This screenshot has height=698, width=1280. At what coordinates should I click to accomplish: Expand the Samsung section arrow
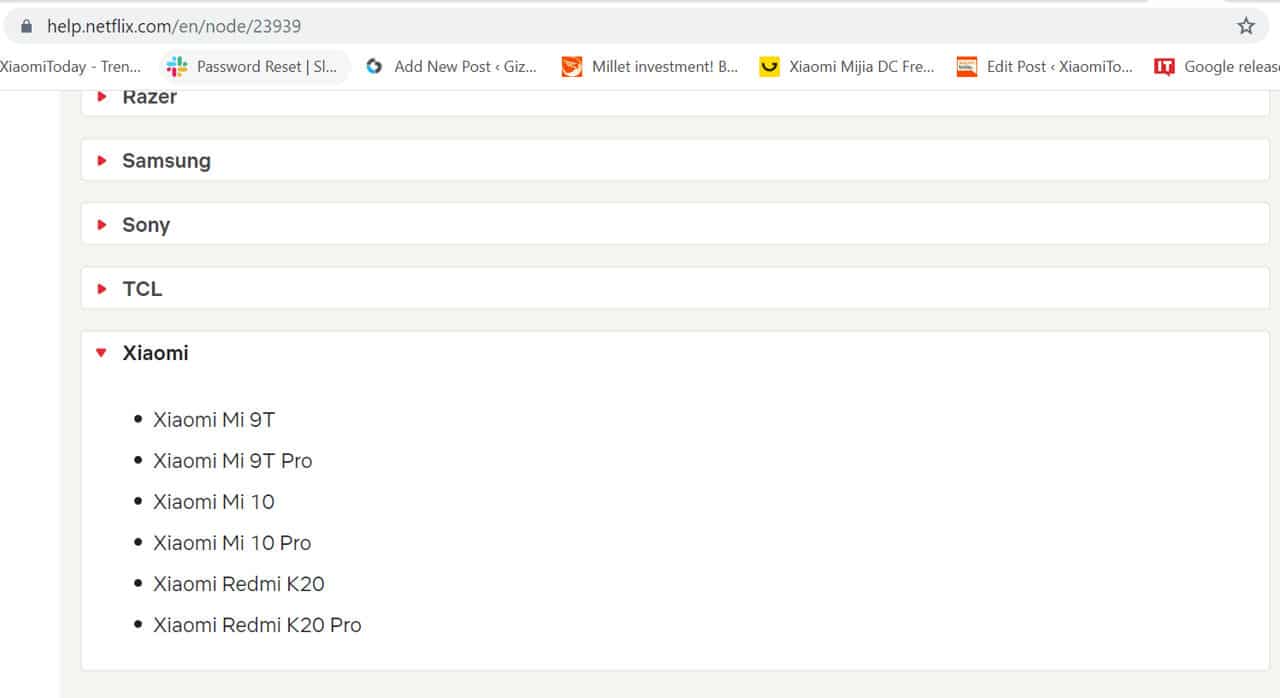(101, 160)
